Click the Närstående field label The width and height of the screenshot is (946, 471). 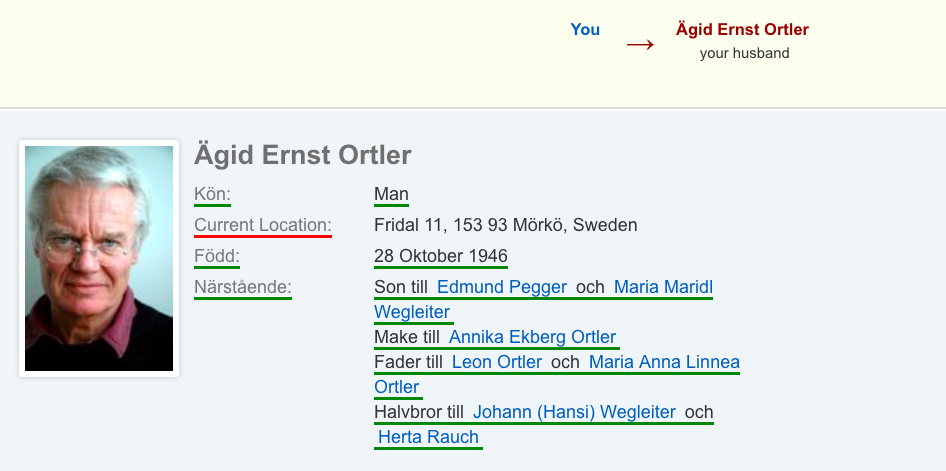[243, 288]
